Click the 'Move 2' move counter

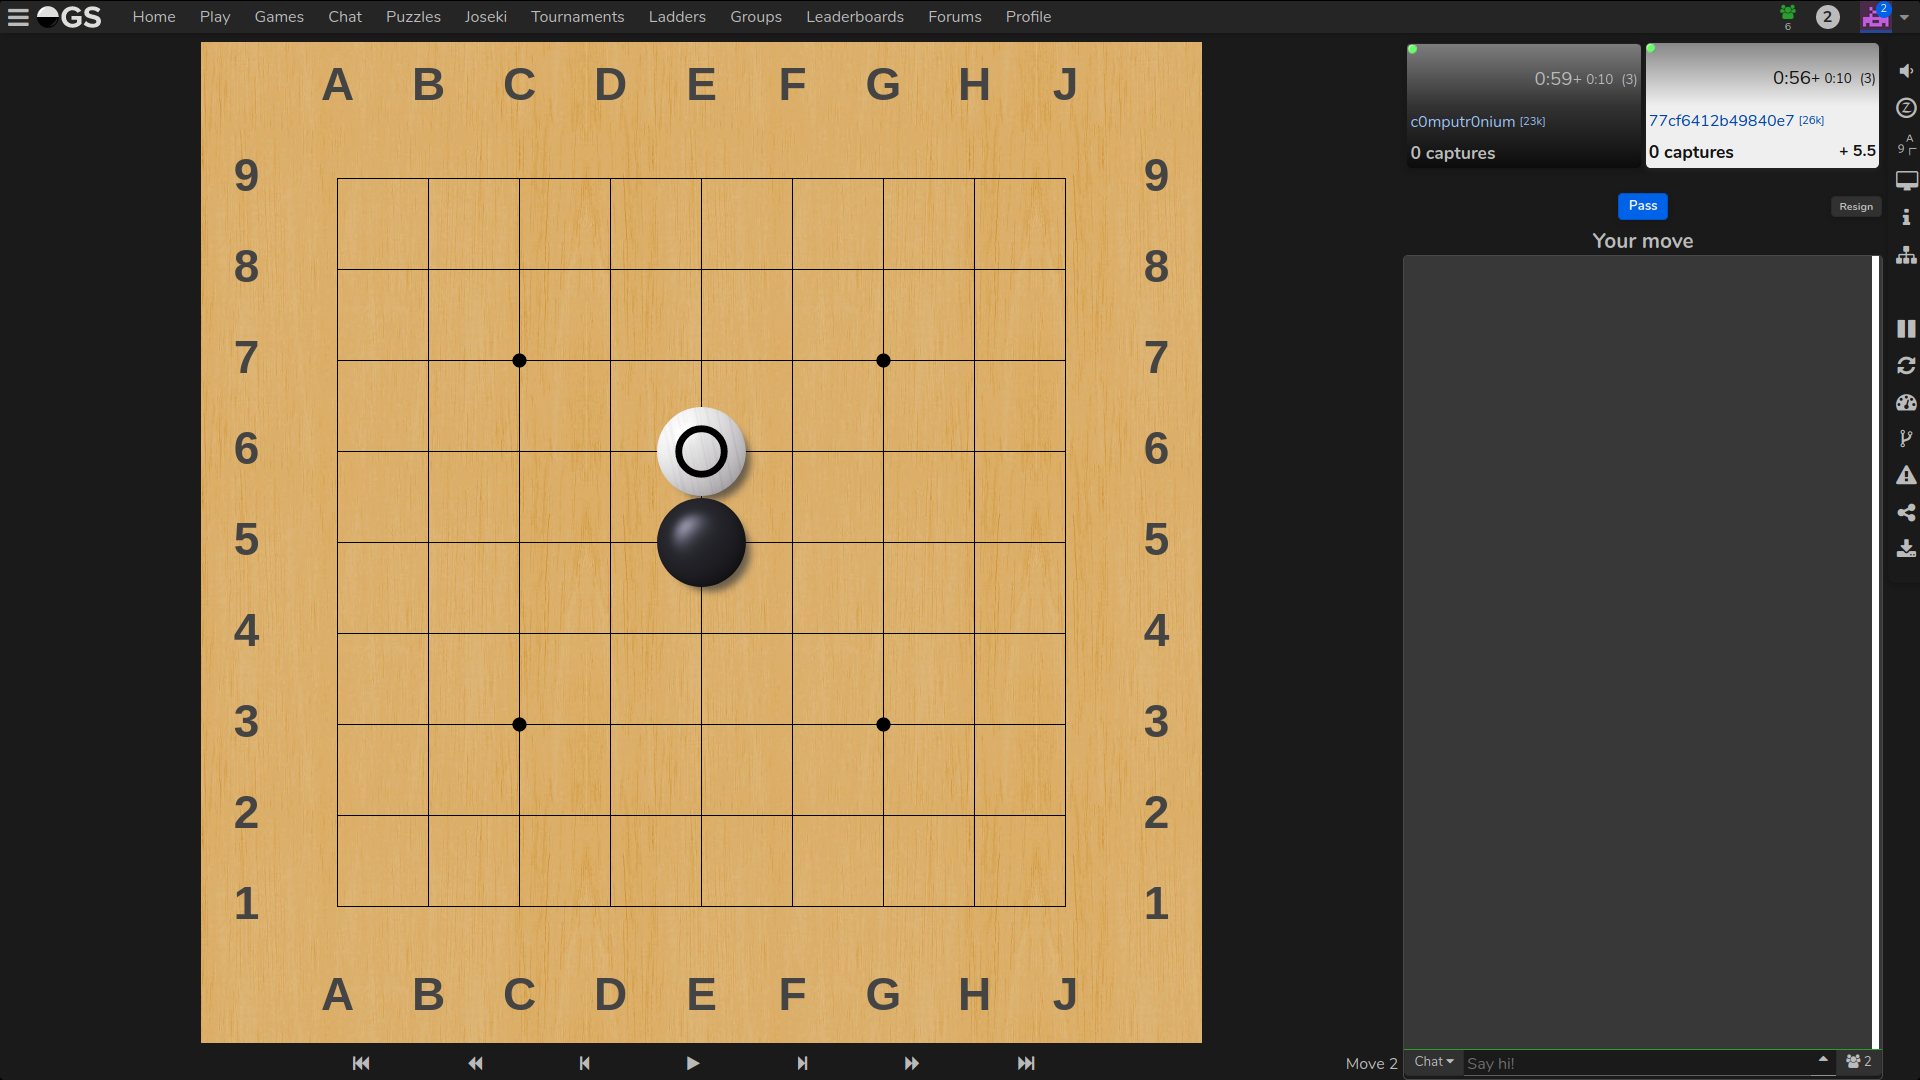pos(1371,1064)
